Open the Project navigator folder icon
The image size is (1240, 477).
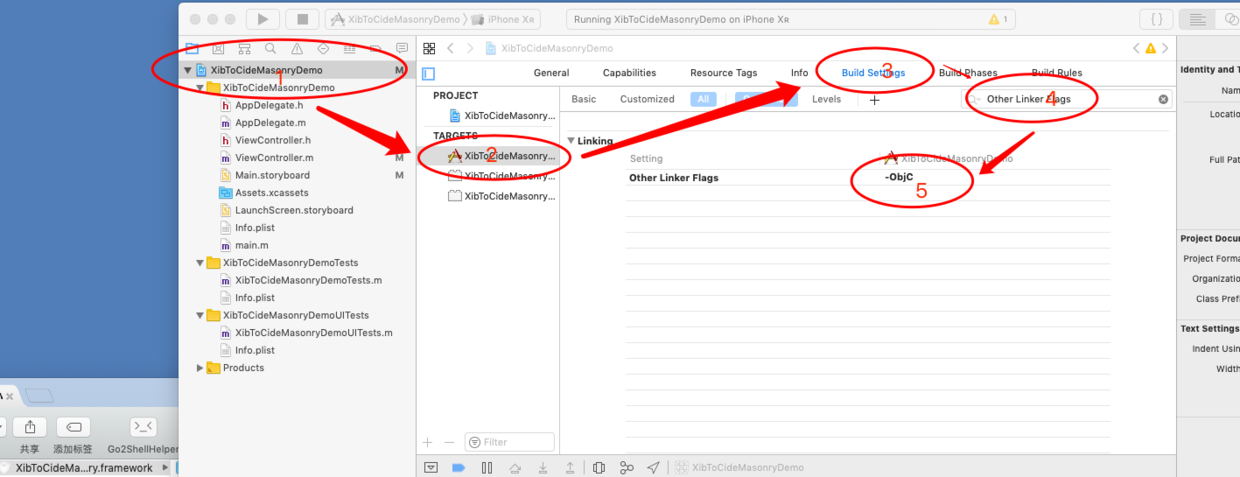click(x=192, y=48)
